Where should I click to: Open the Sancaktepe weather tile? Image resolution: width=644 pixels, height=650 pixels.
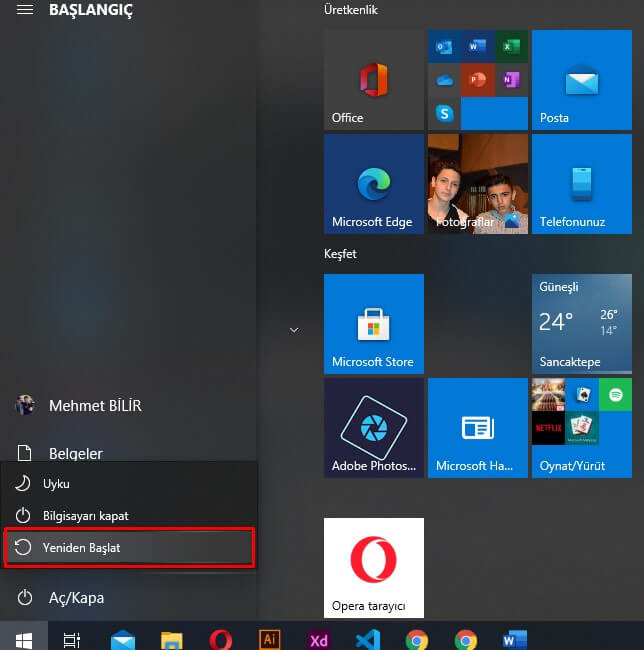click(x=582, y=324)
